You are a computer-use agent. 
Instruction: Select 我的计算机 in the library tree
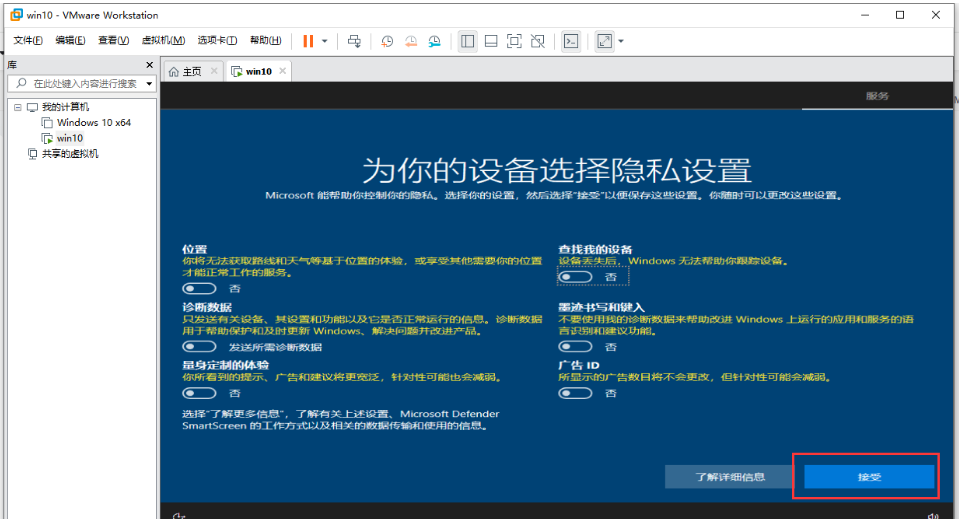65,107
